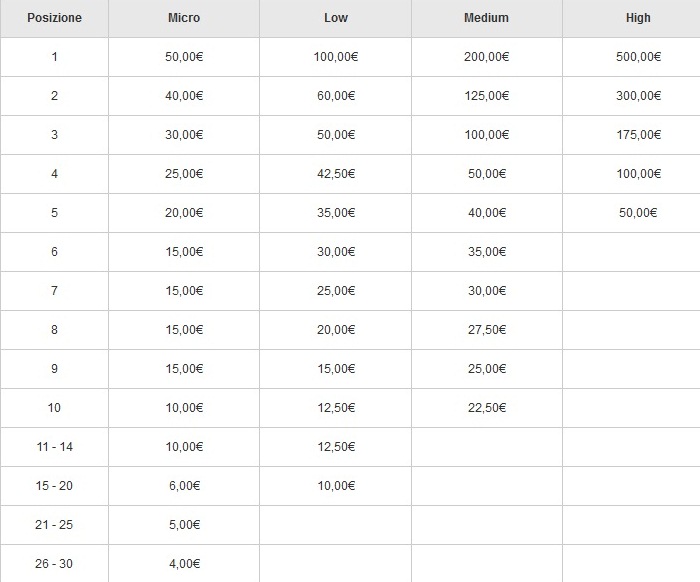Select the position 10 row label
Screen dimensions: 700x582
coord(54,408)
